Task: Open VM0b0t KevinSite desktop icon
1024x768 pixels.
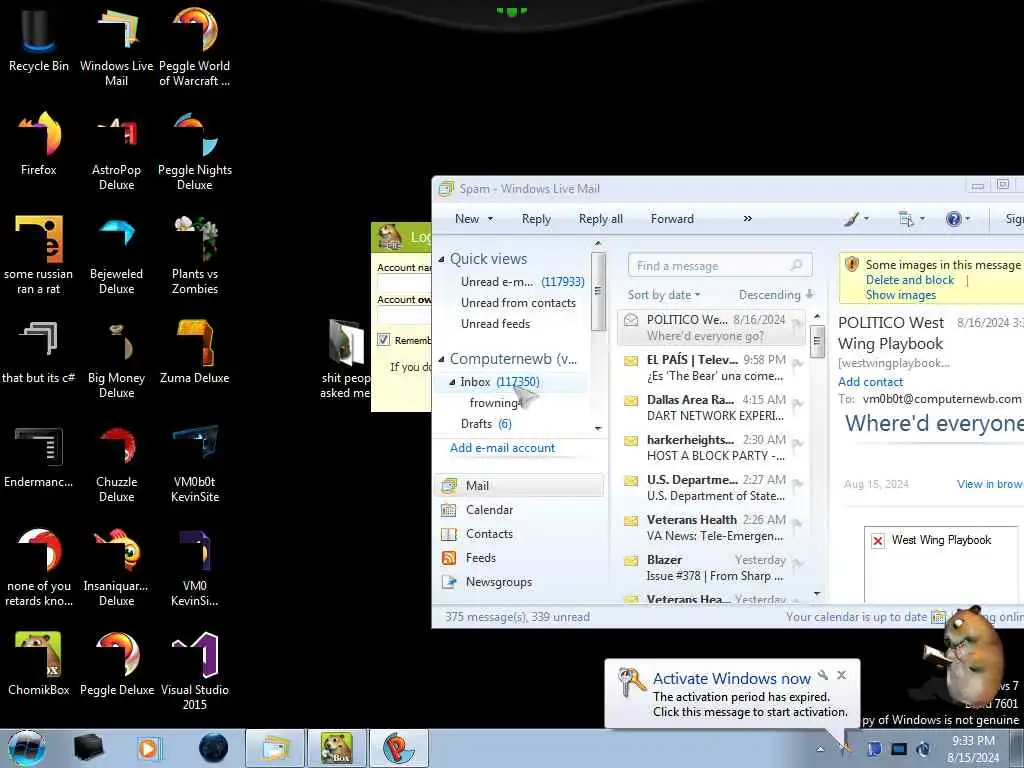Action: [x=195, y=464]
